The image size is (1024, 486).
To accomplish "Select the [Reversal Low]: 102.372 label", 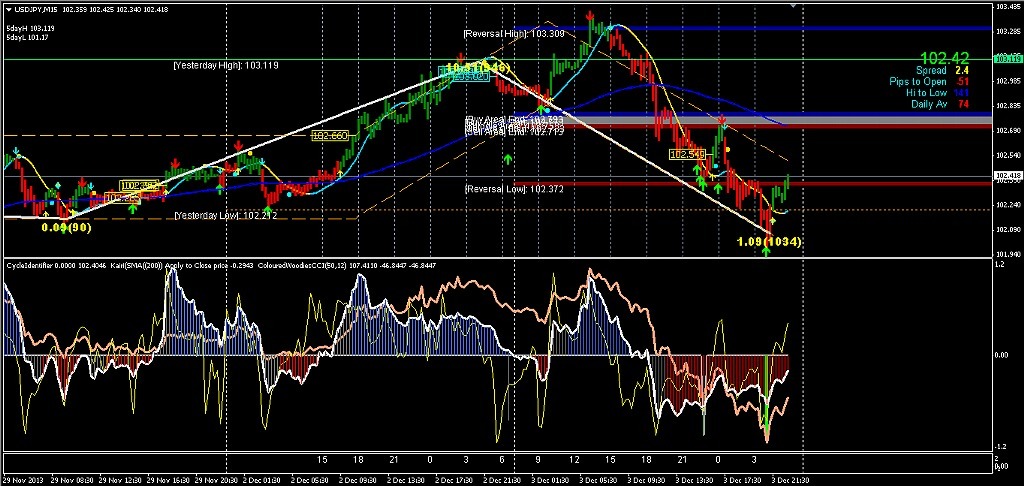I will [x=514, y=189].
